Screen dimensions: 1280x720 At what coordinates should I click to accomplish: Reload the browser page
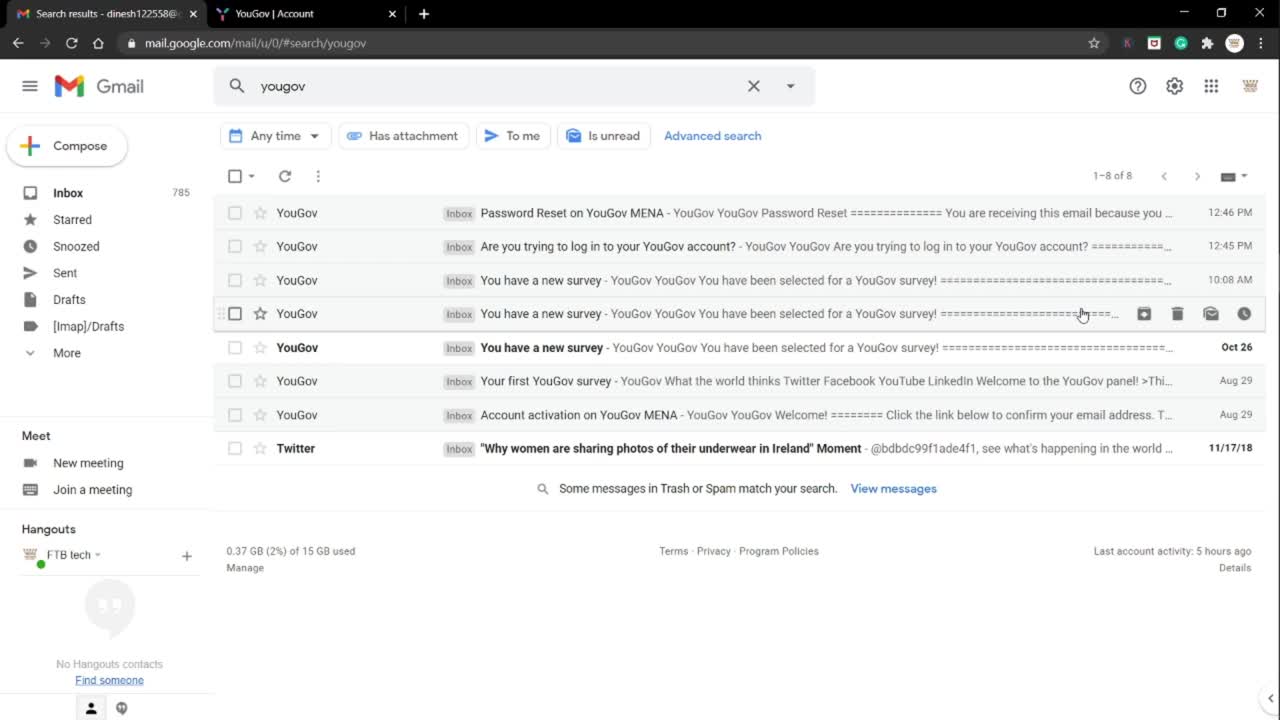(x=71, y=43)
